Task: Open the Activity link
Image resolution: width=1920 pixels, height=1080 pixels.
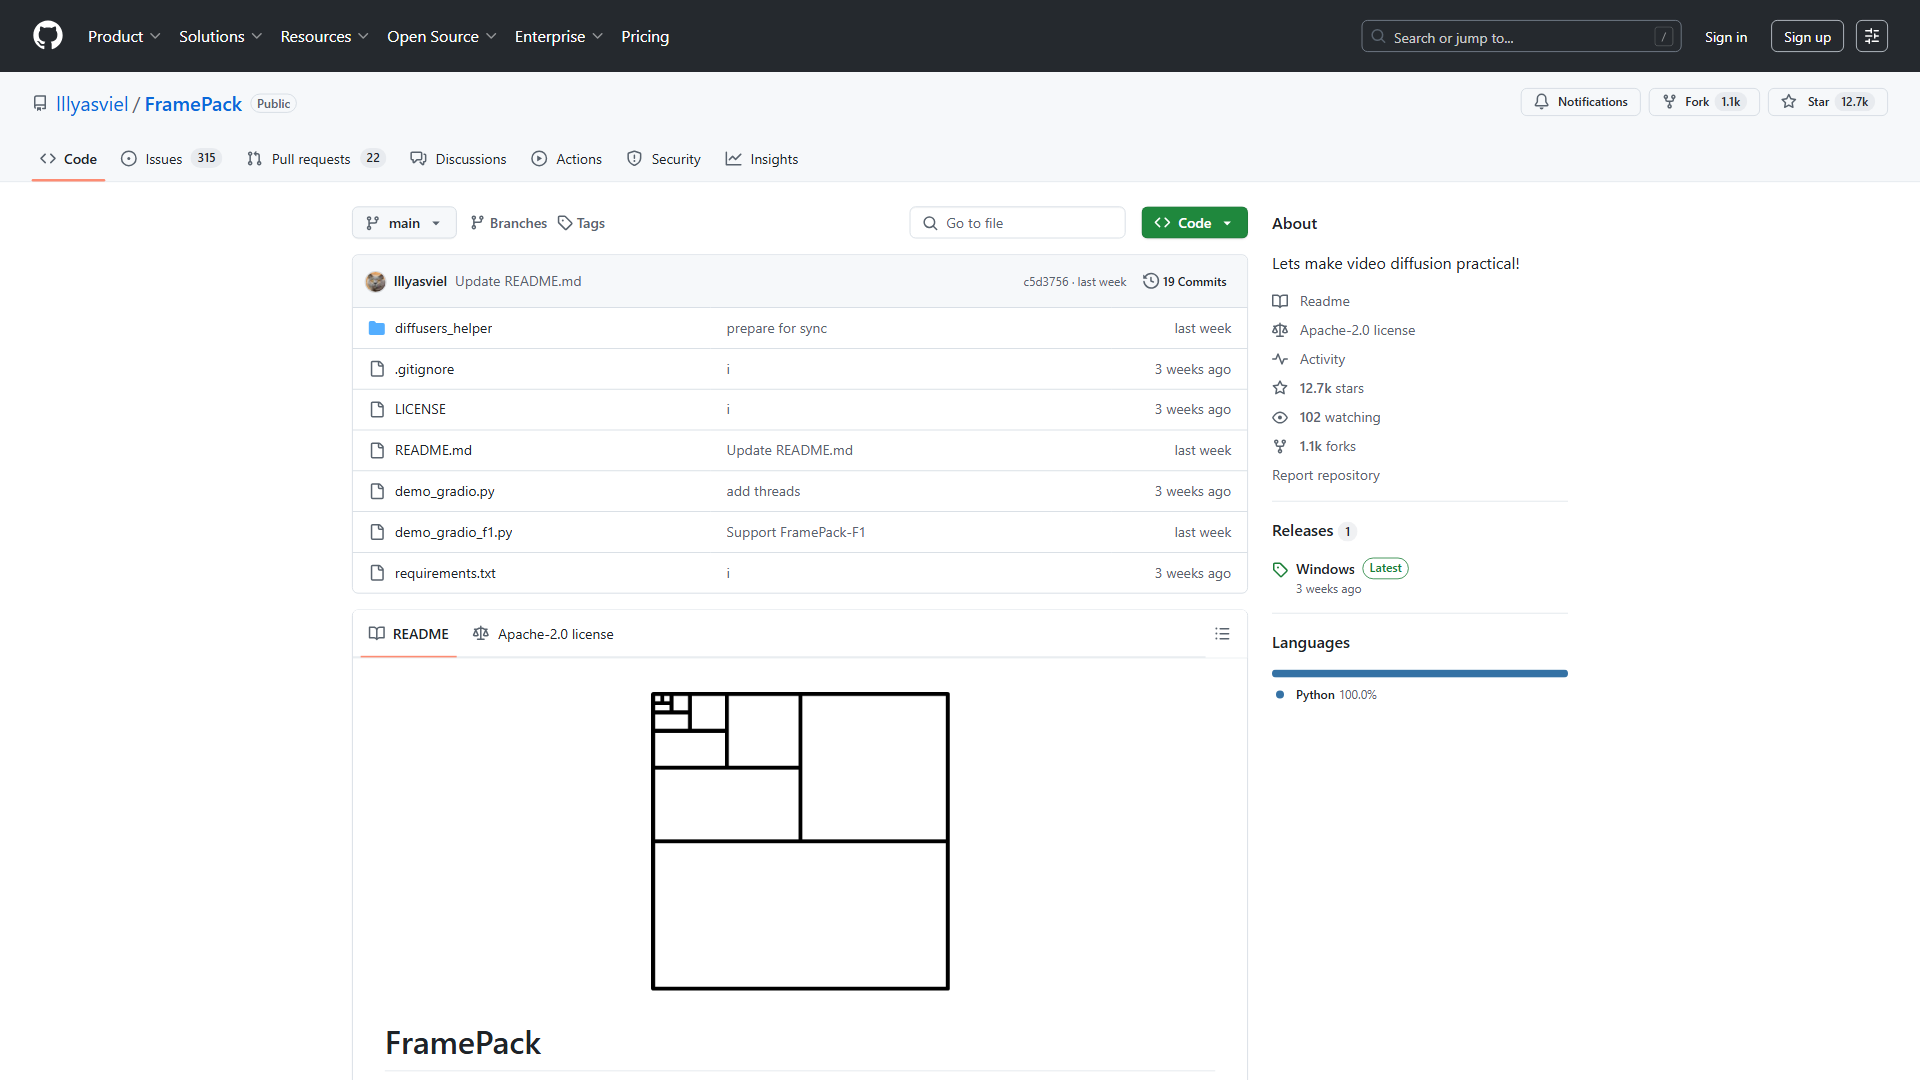Action: point(1309,359)
